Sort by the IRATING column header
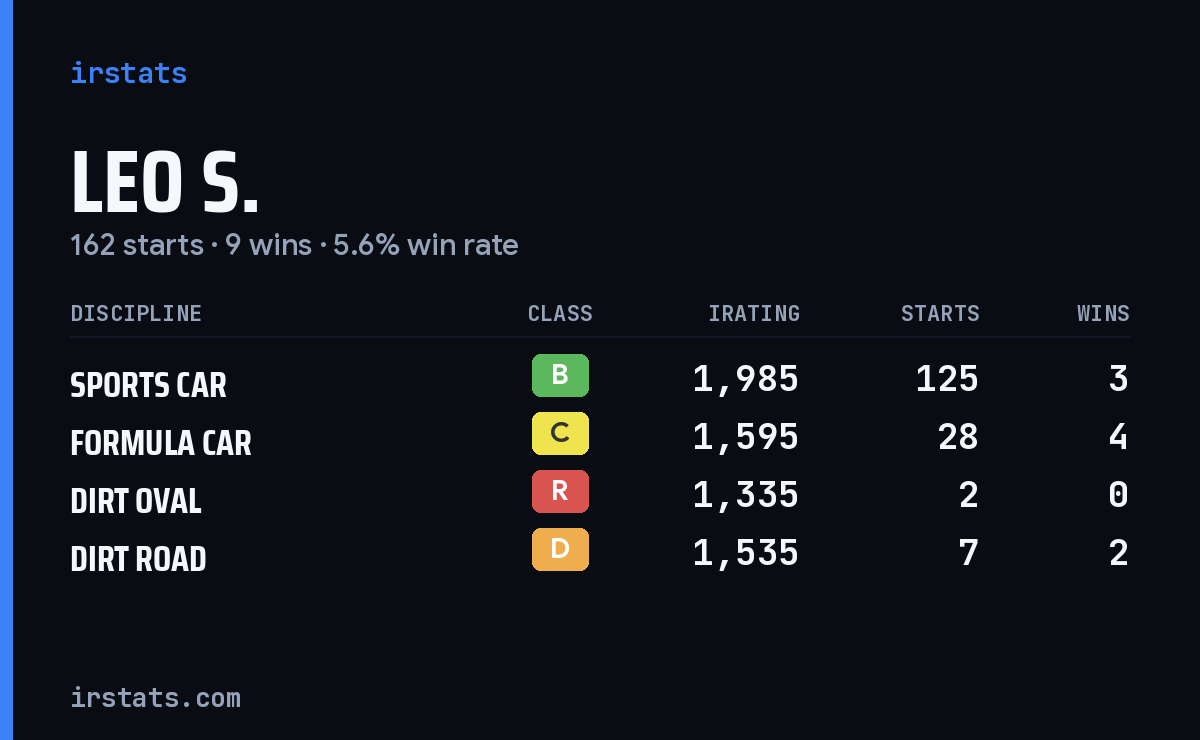1200x740 pixels. click(x=754, y=314)
